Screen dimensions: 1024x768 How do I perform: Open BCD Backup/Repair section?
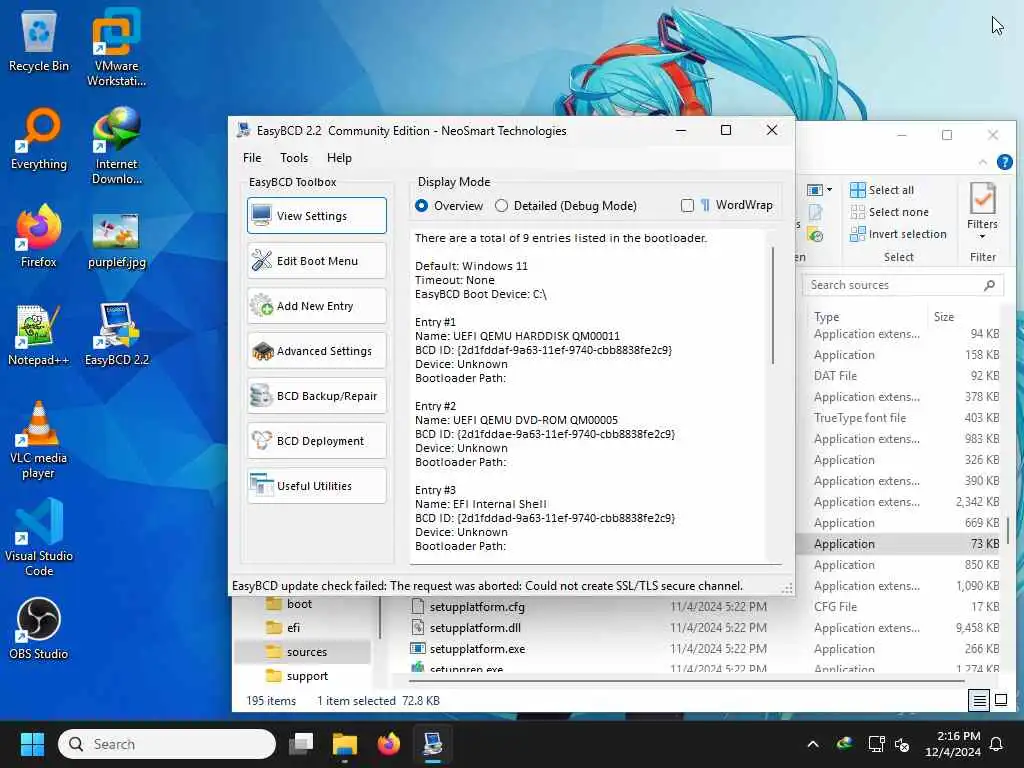(x=317, y=396)
